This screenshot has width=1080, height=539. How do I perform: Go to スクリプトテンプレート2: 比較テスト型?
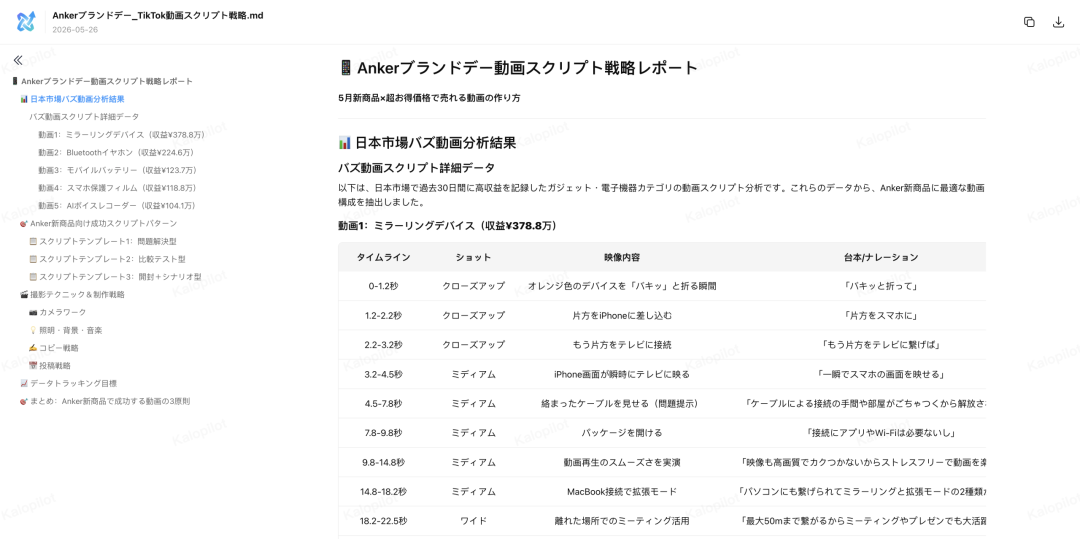(x=107, y=260)
